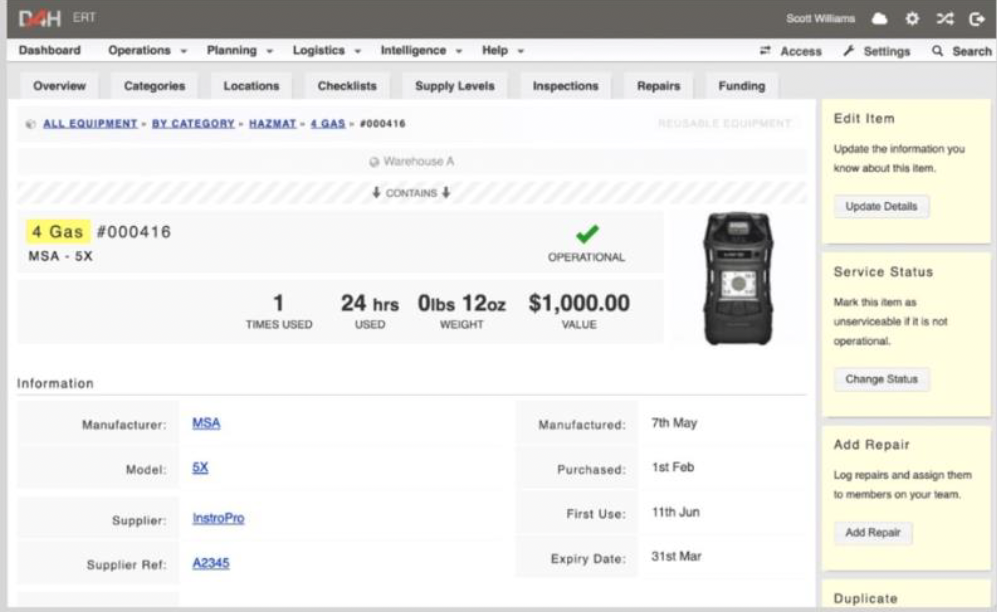997x612 pixels.
Task: Click the 11th Jun first use date
Action: 675,512
